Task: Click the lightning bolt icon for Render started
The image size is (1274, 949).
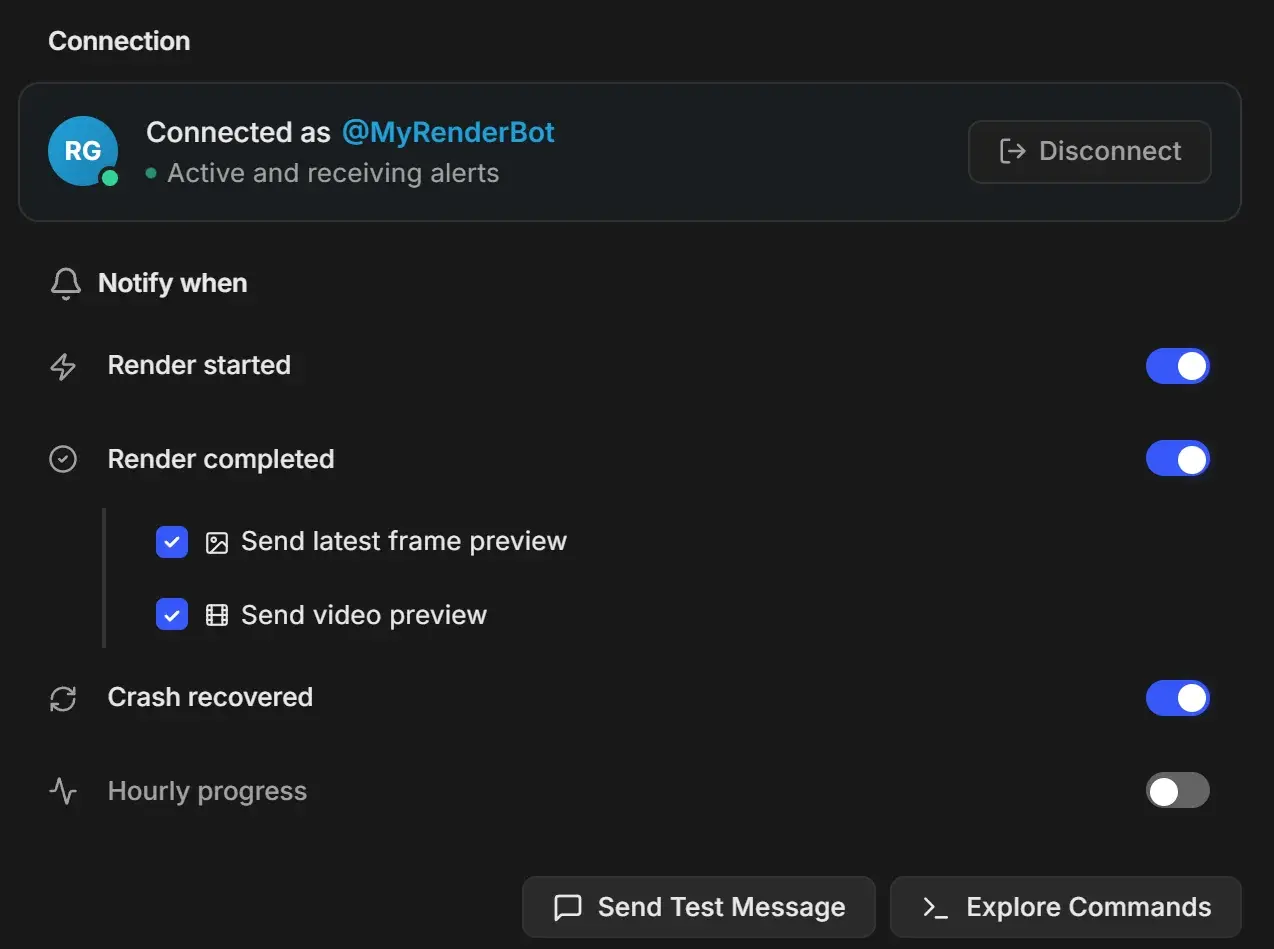Action: pyautogui.click(x=63, y=367)
